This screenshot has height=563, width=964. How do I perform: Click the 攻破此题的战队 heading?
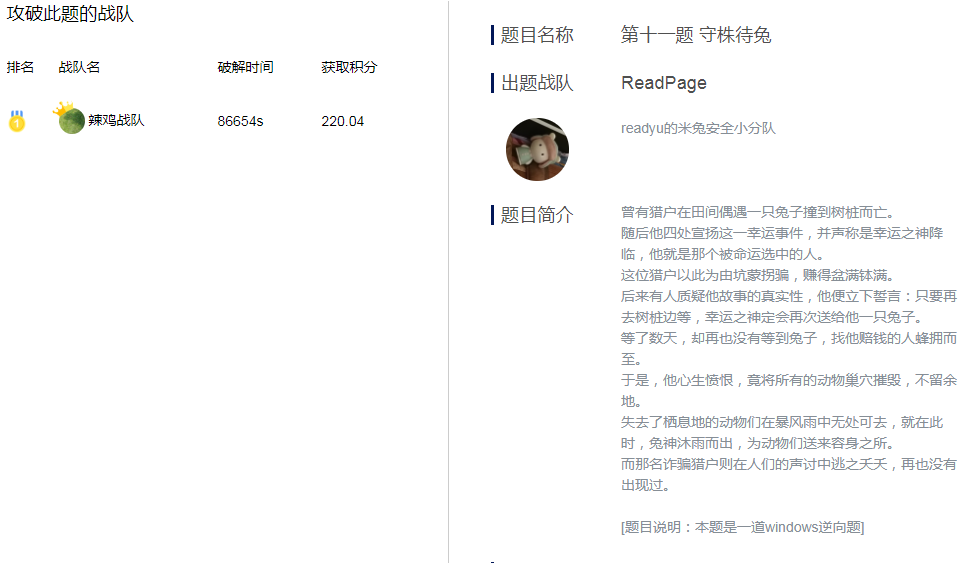(x=70, y=14)
